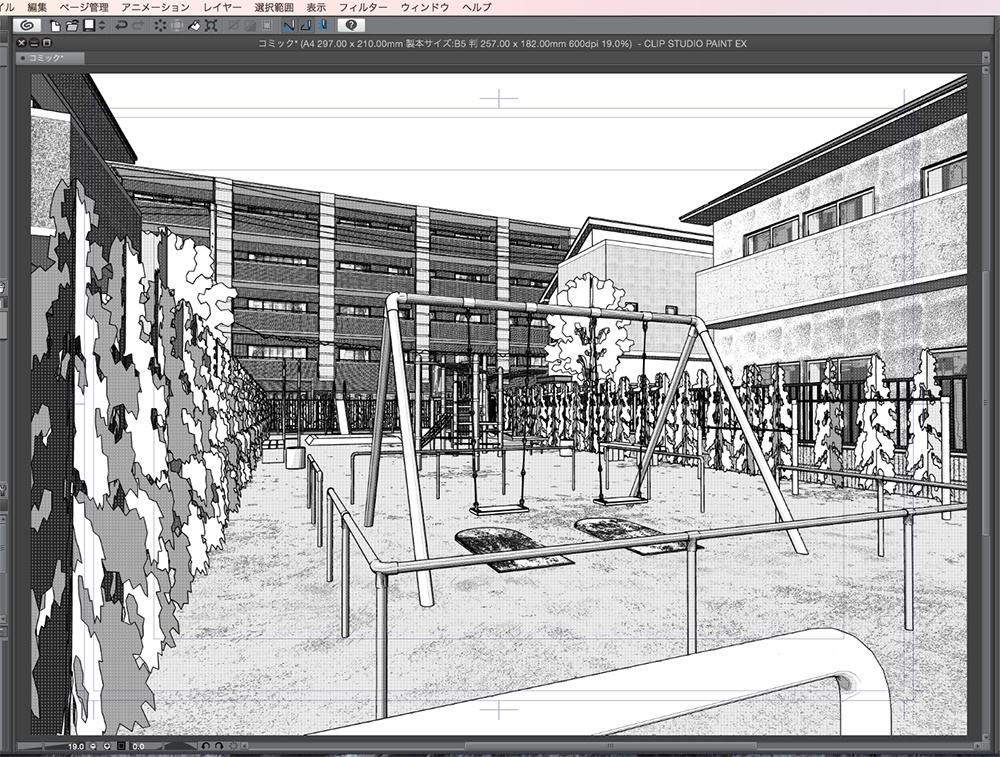Create a new canvas with the New icon
Screen dimensions: 1000x757
point(56,26)
